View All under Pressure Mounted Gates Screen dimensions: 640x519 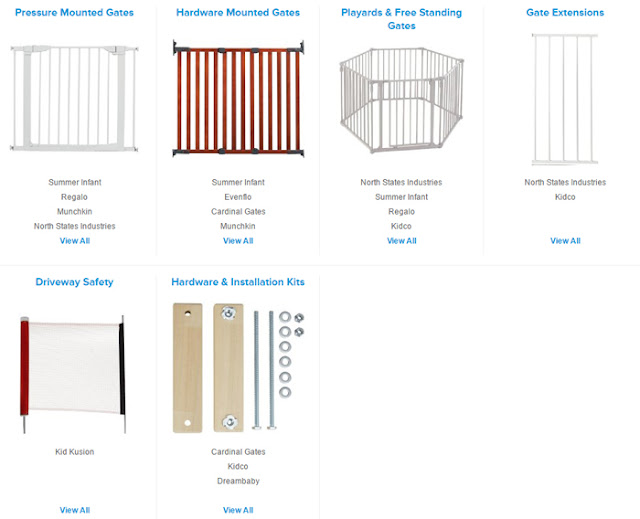point(75,241)
